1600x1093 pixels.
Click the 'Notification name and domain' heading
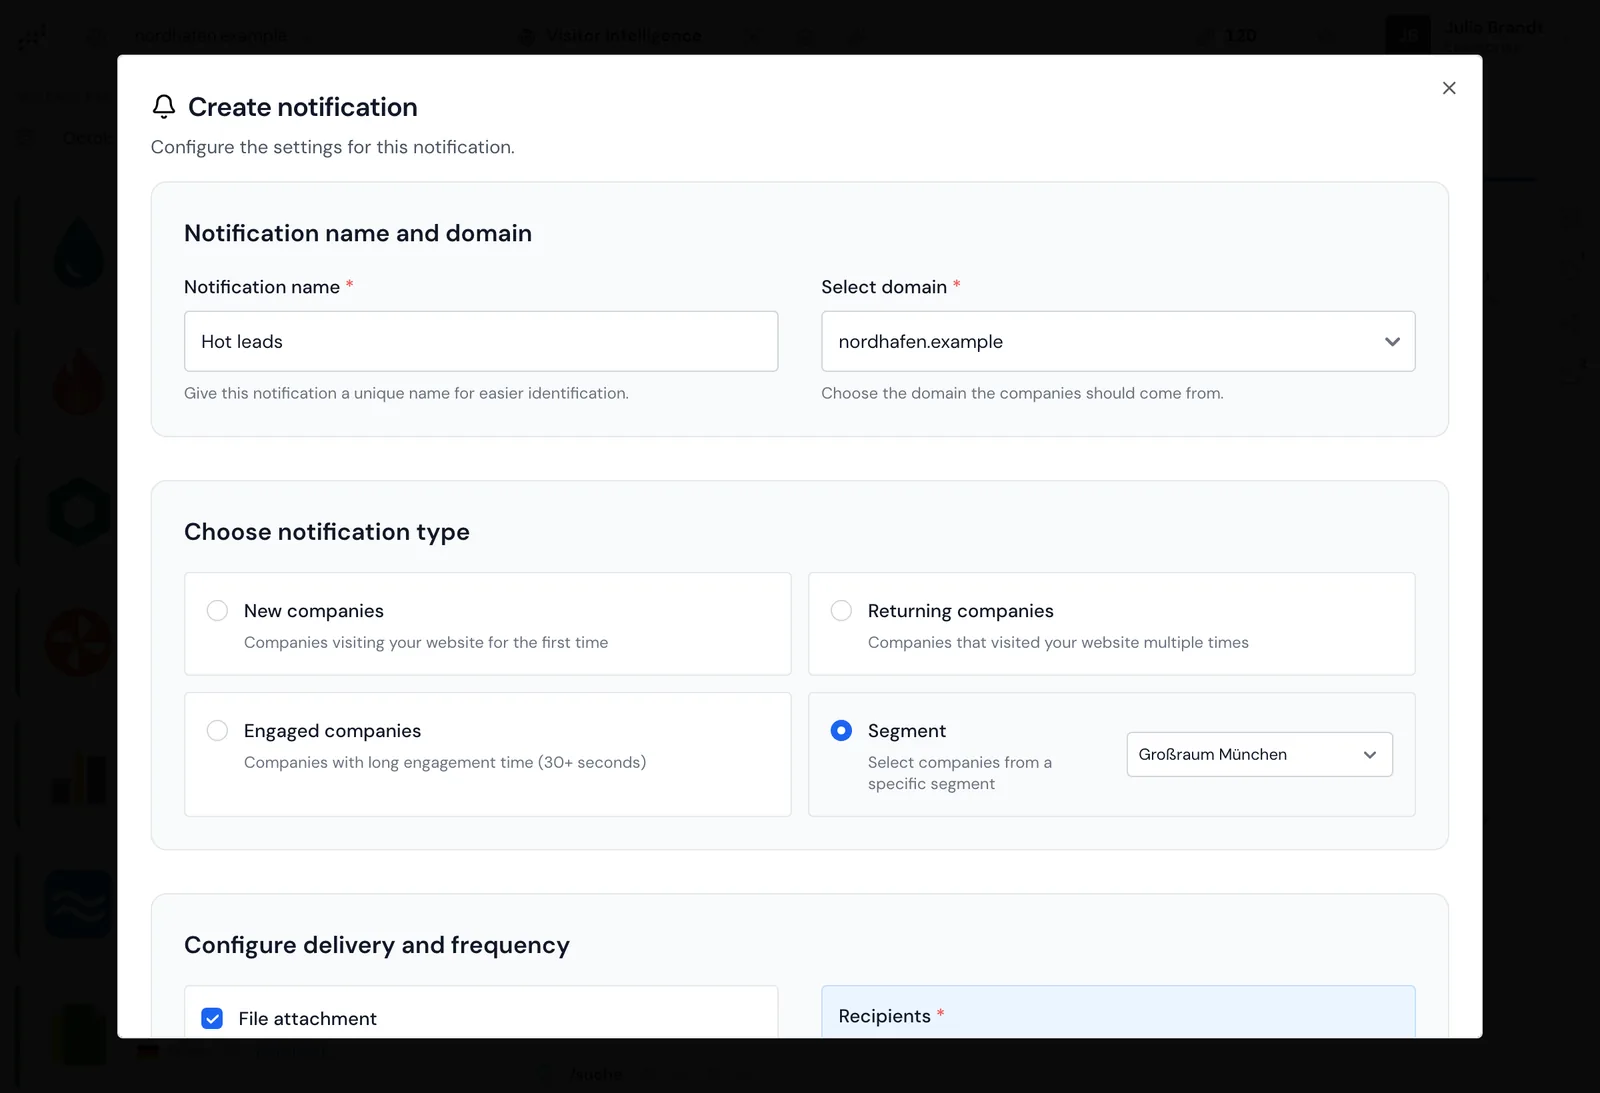(358, 233)
